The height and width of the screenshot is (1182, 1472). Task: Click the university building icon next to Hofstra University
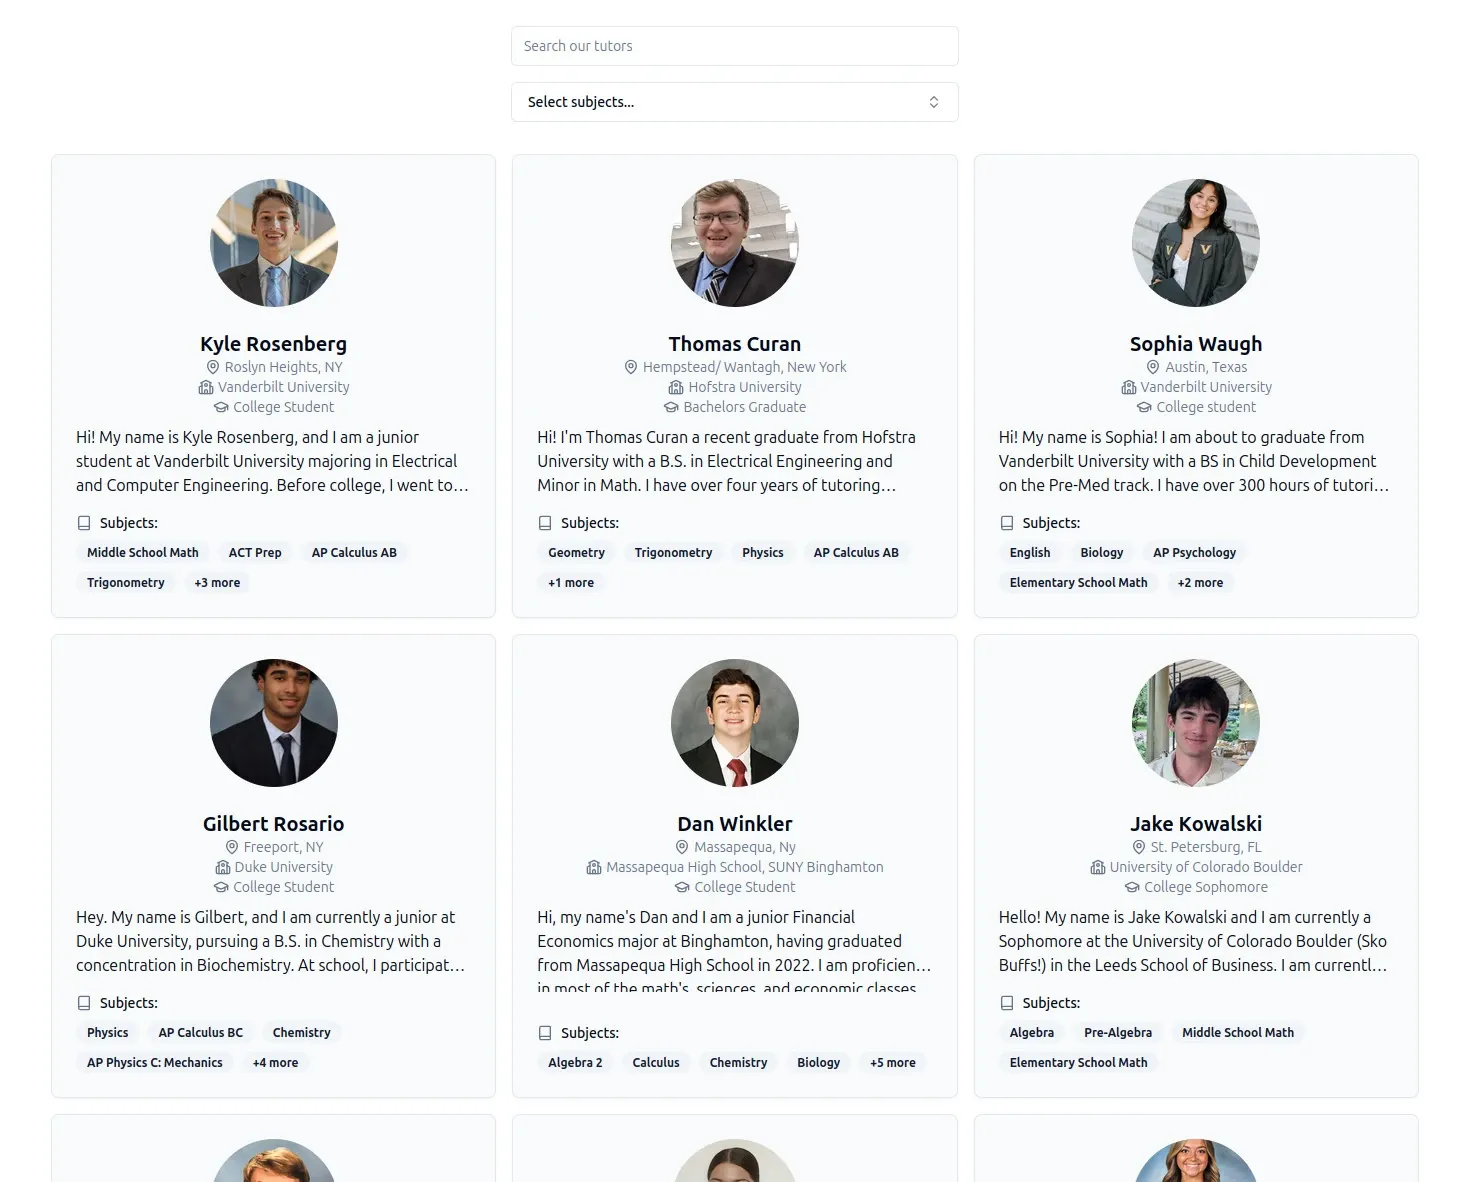(x=676, y=387)
